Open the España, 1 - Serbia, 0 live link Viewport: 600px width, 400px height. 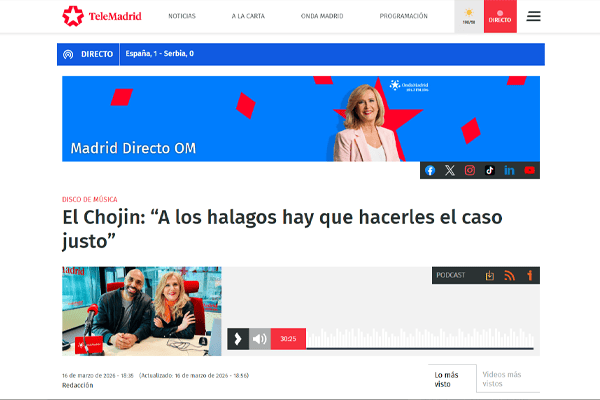(160, 54)
